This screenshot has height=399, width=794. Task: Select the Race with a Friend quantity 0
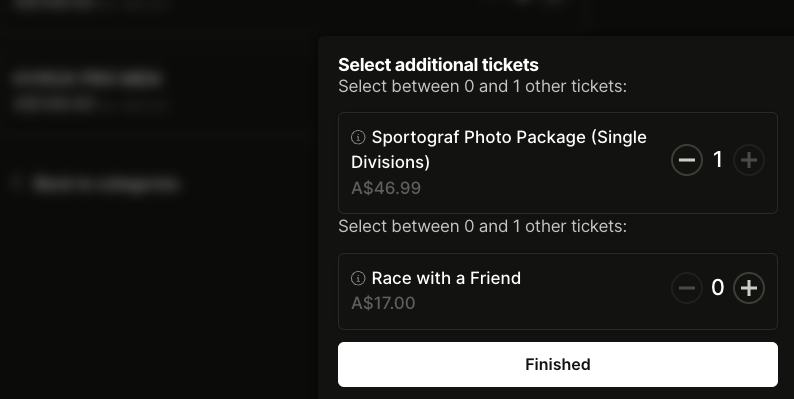coord(718,288)
